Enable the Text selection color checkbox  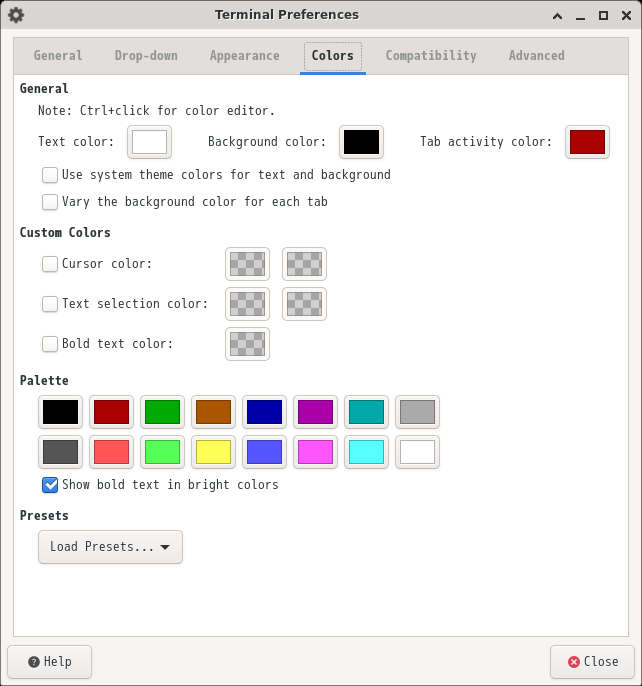pyautogui.click(x=50, y=304)
